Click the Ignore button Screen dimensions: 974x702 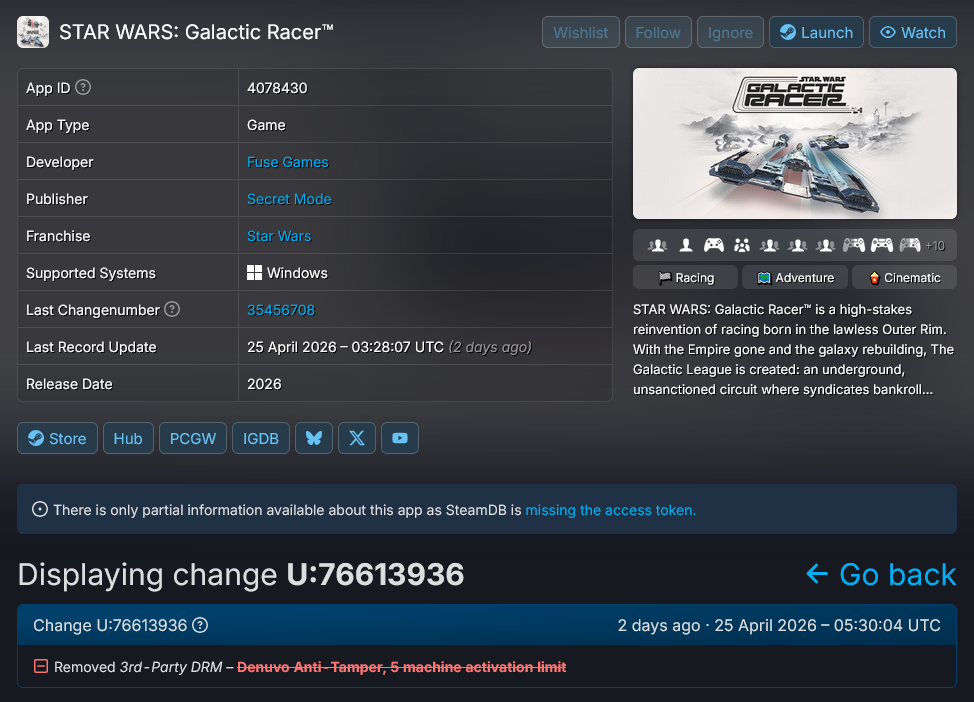click(x=730, y=32)
